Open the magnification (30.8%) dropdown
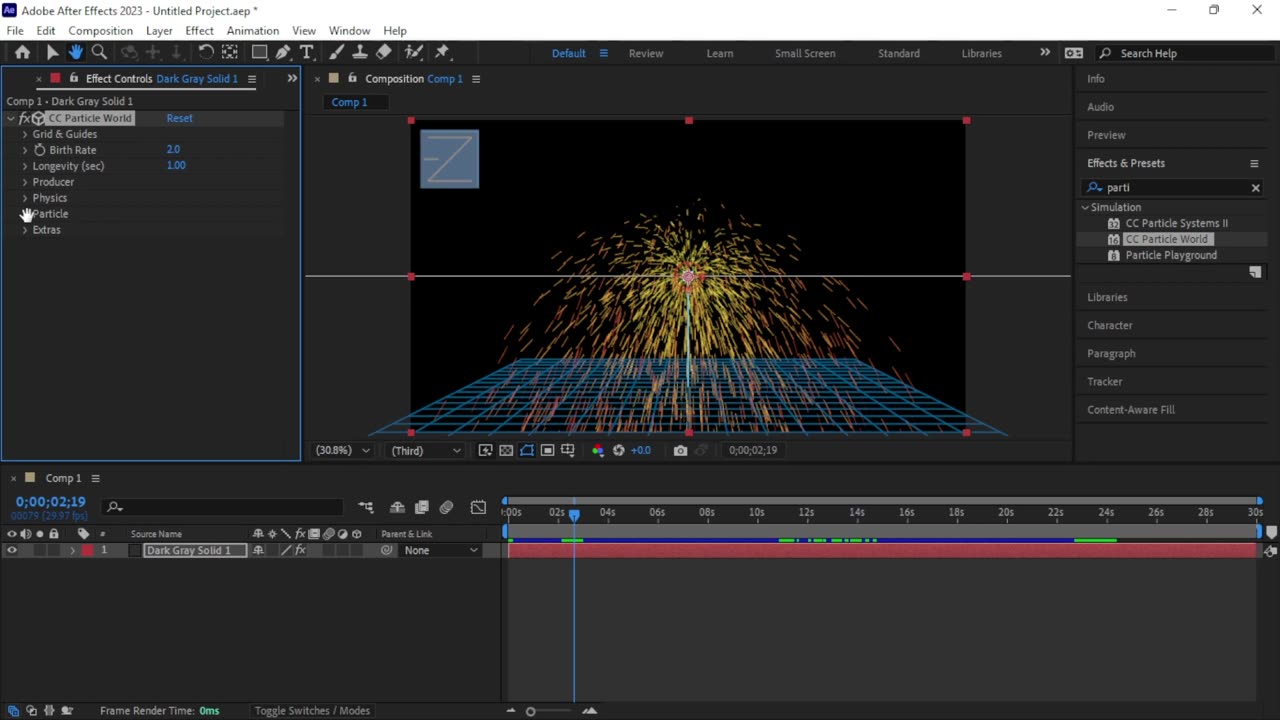The height and width of the screenshot is (720, 1280). (x=343, y=451)
